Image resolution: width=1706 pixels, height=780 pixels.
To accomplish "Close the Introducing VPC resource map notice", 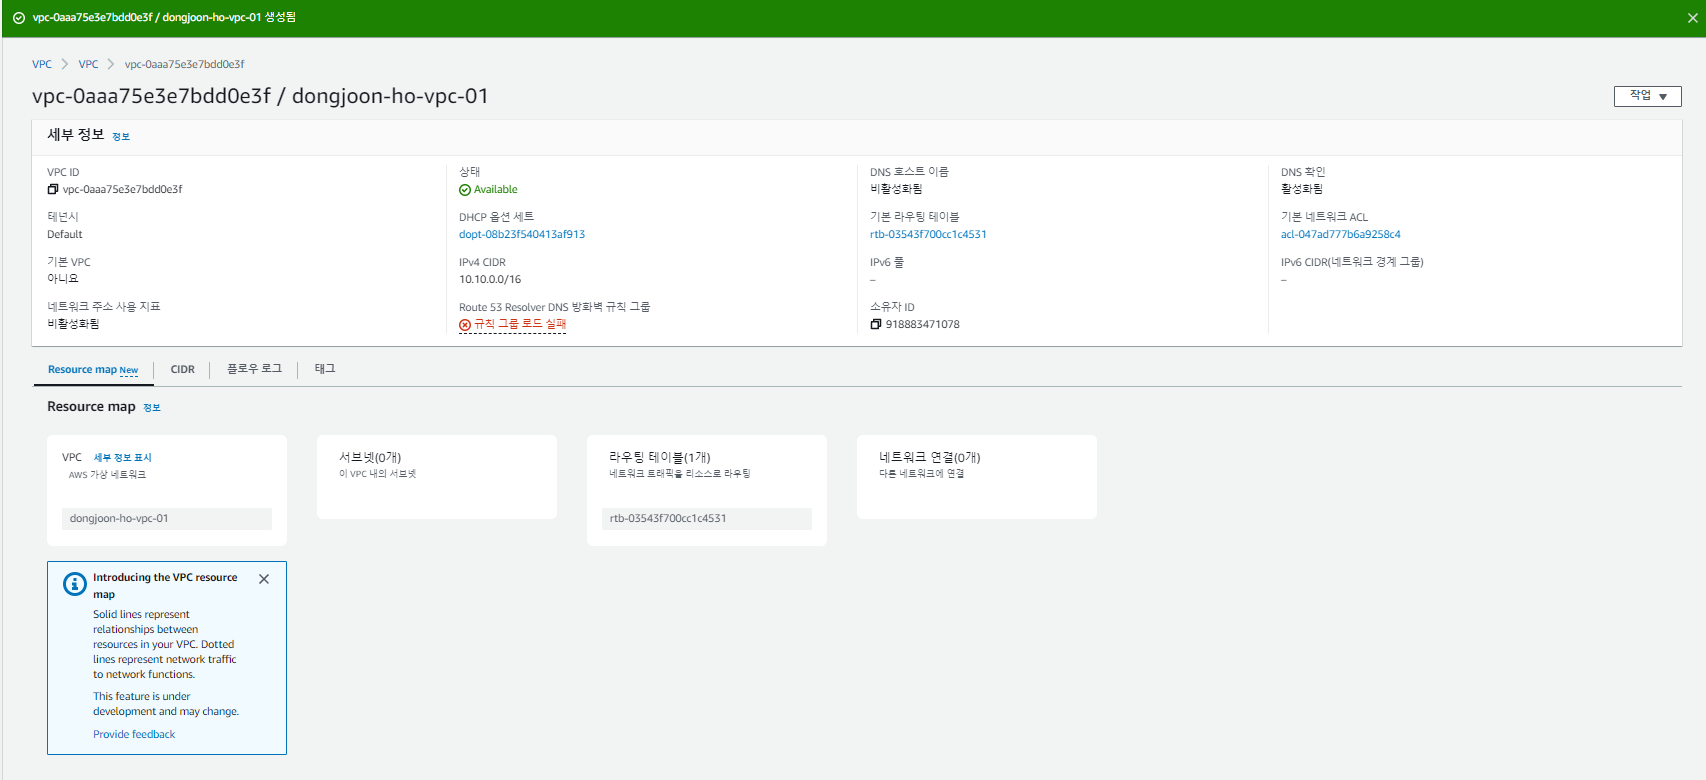I will [x=264, y=579].
